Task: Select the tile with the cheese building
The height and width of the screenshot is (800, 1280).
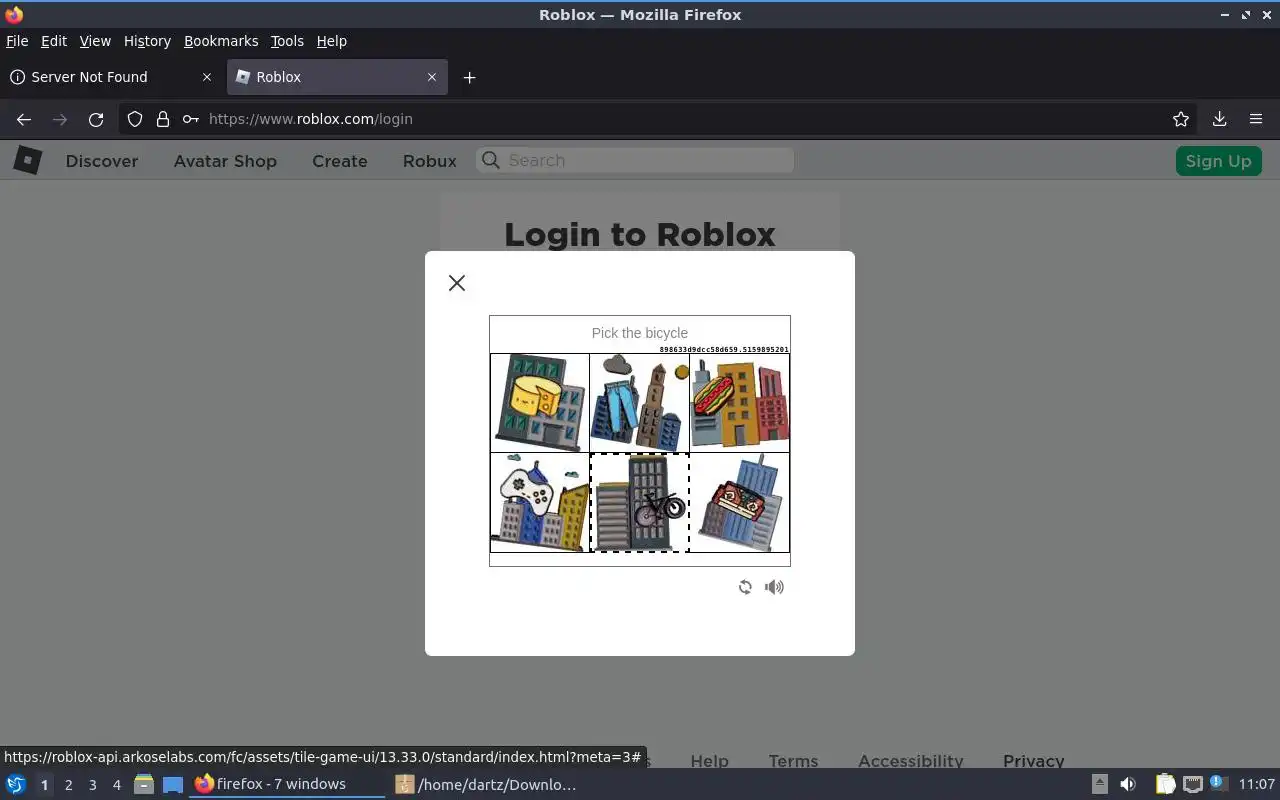Action: click(x=540, y=403)
